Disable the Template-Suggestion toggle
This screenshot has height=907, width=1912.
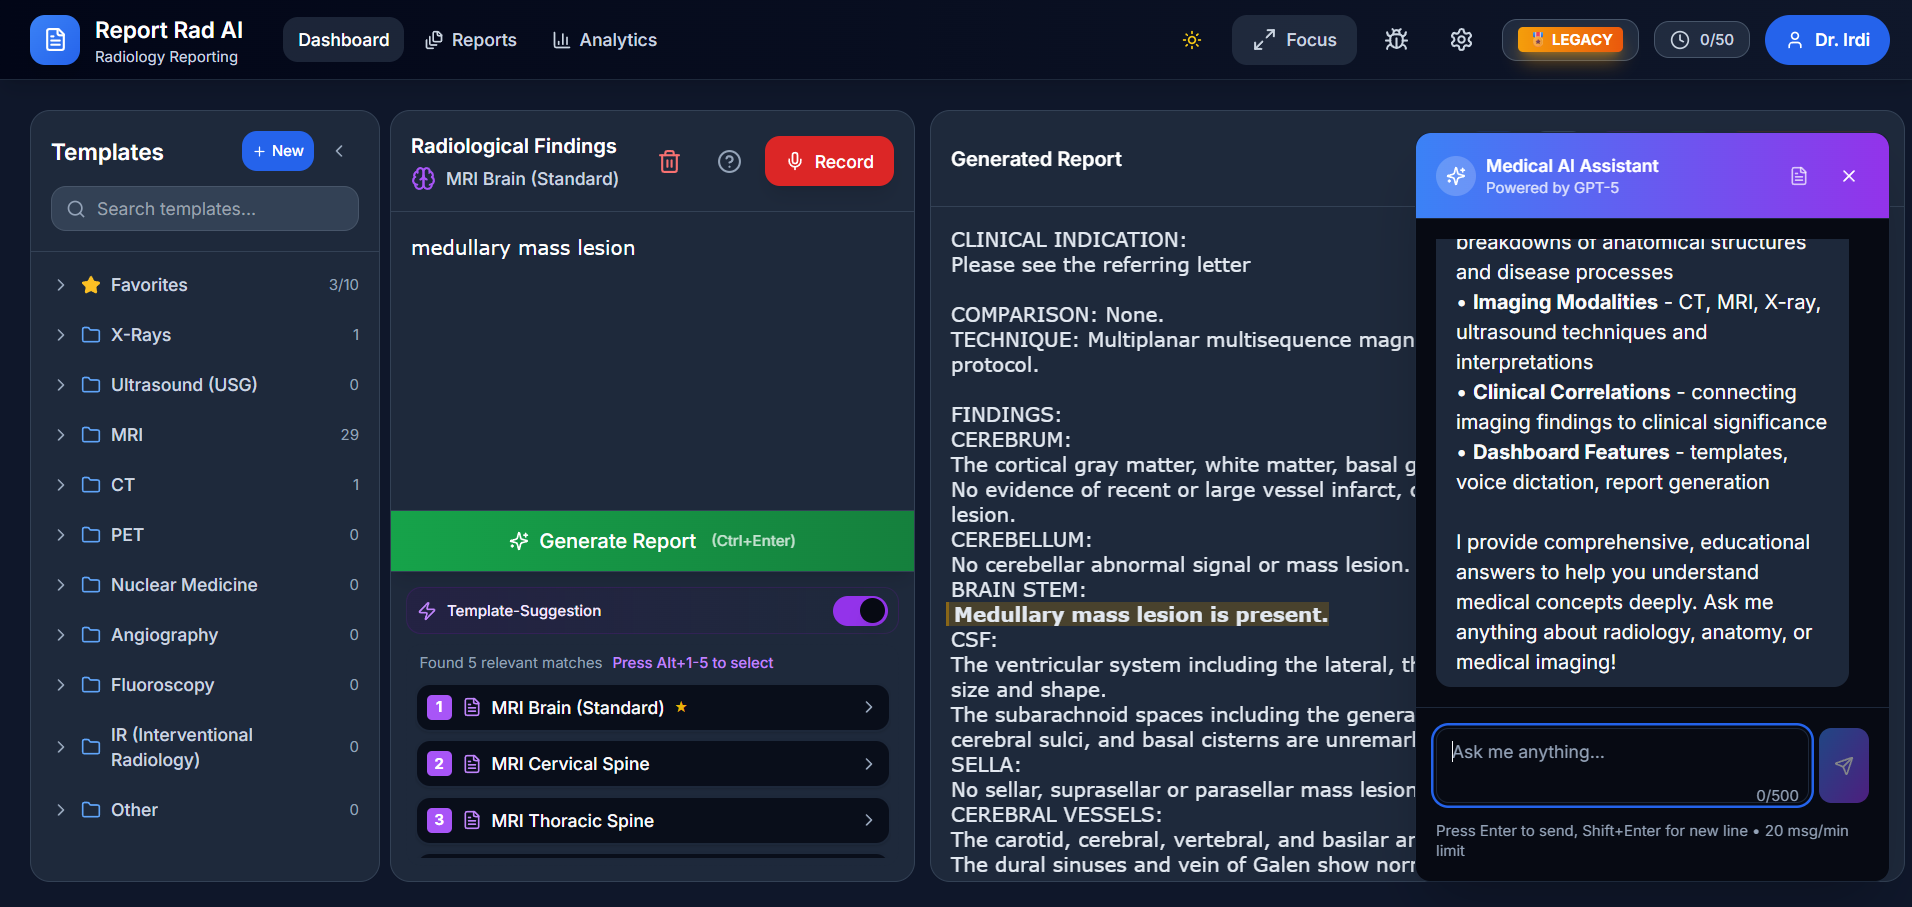point(861,610)
